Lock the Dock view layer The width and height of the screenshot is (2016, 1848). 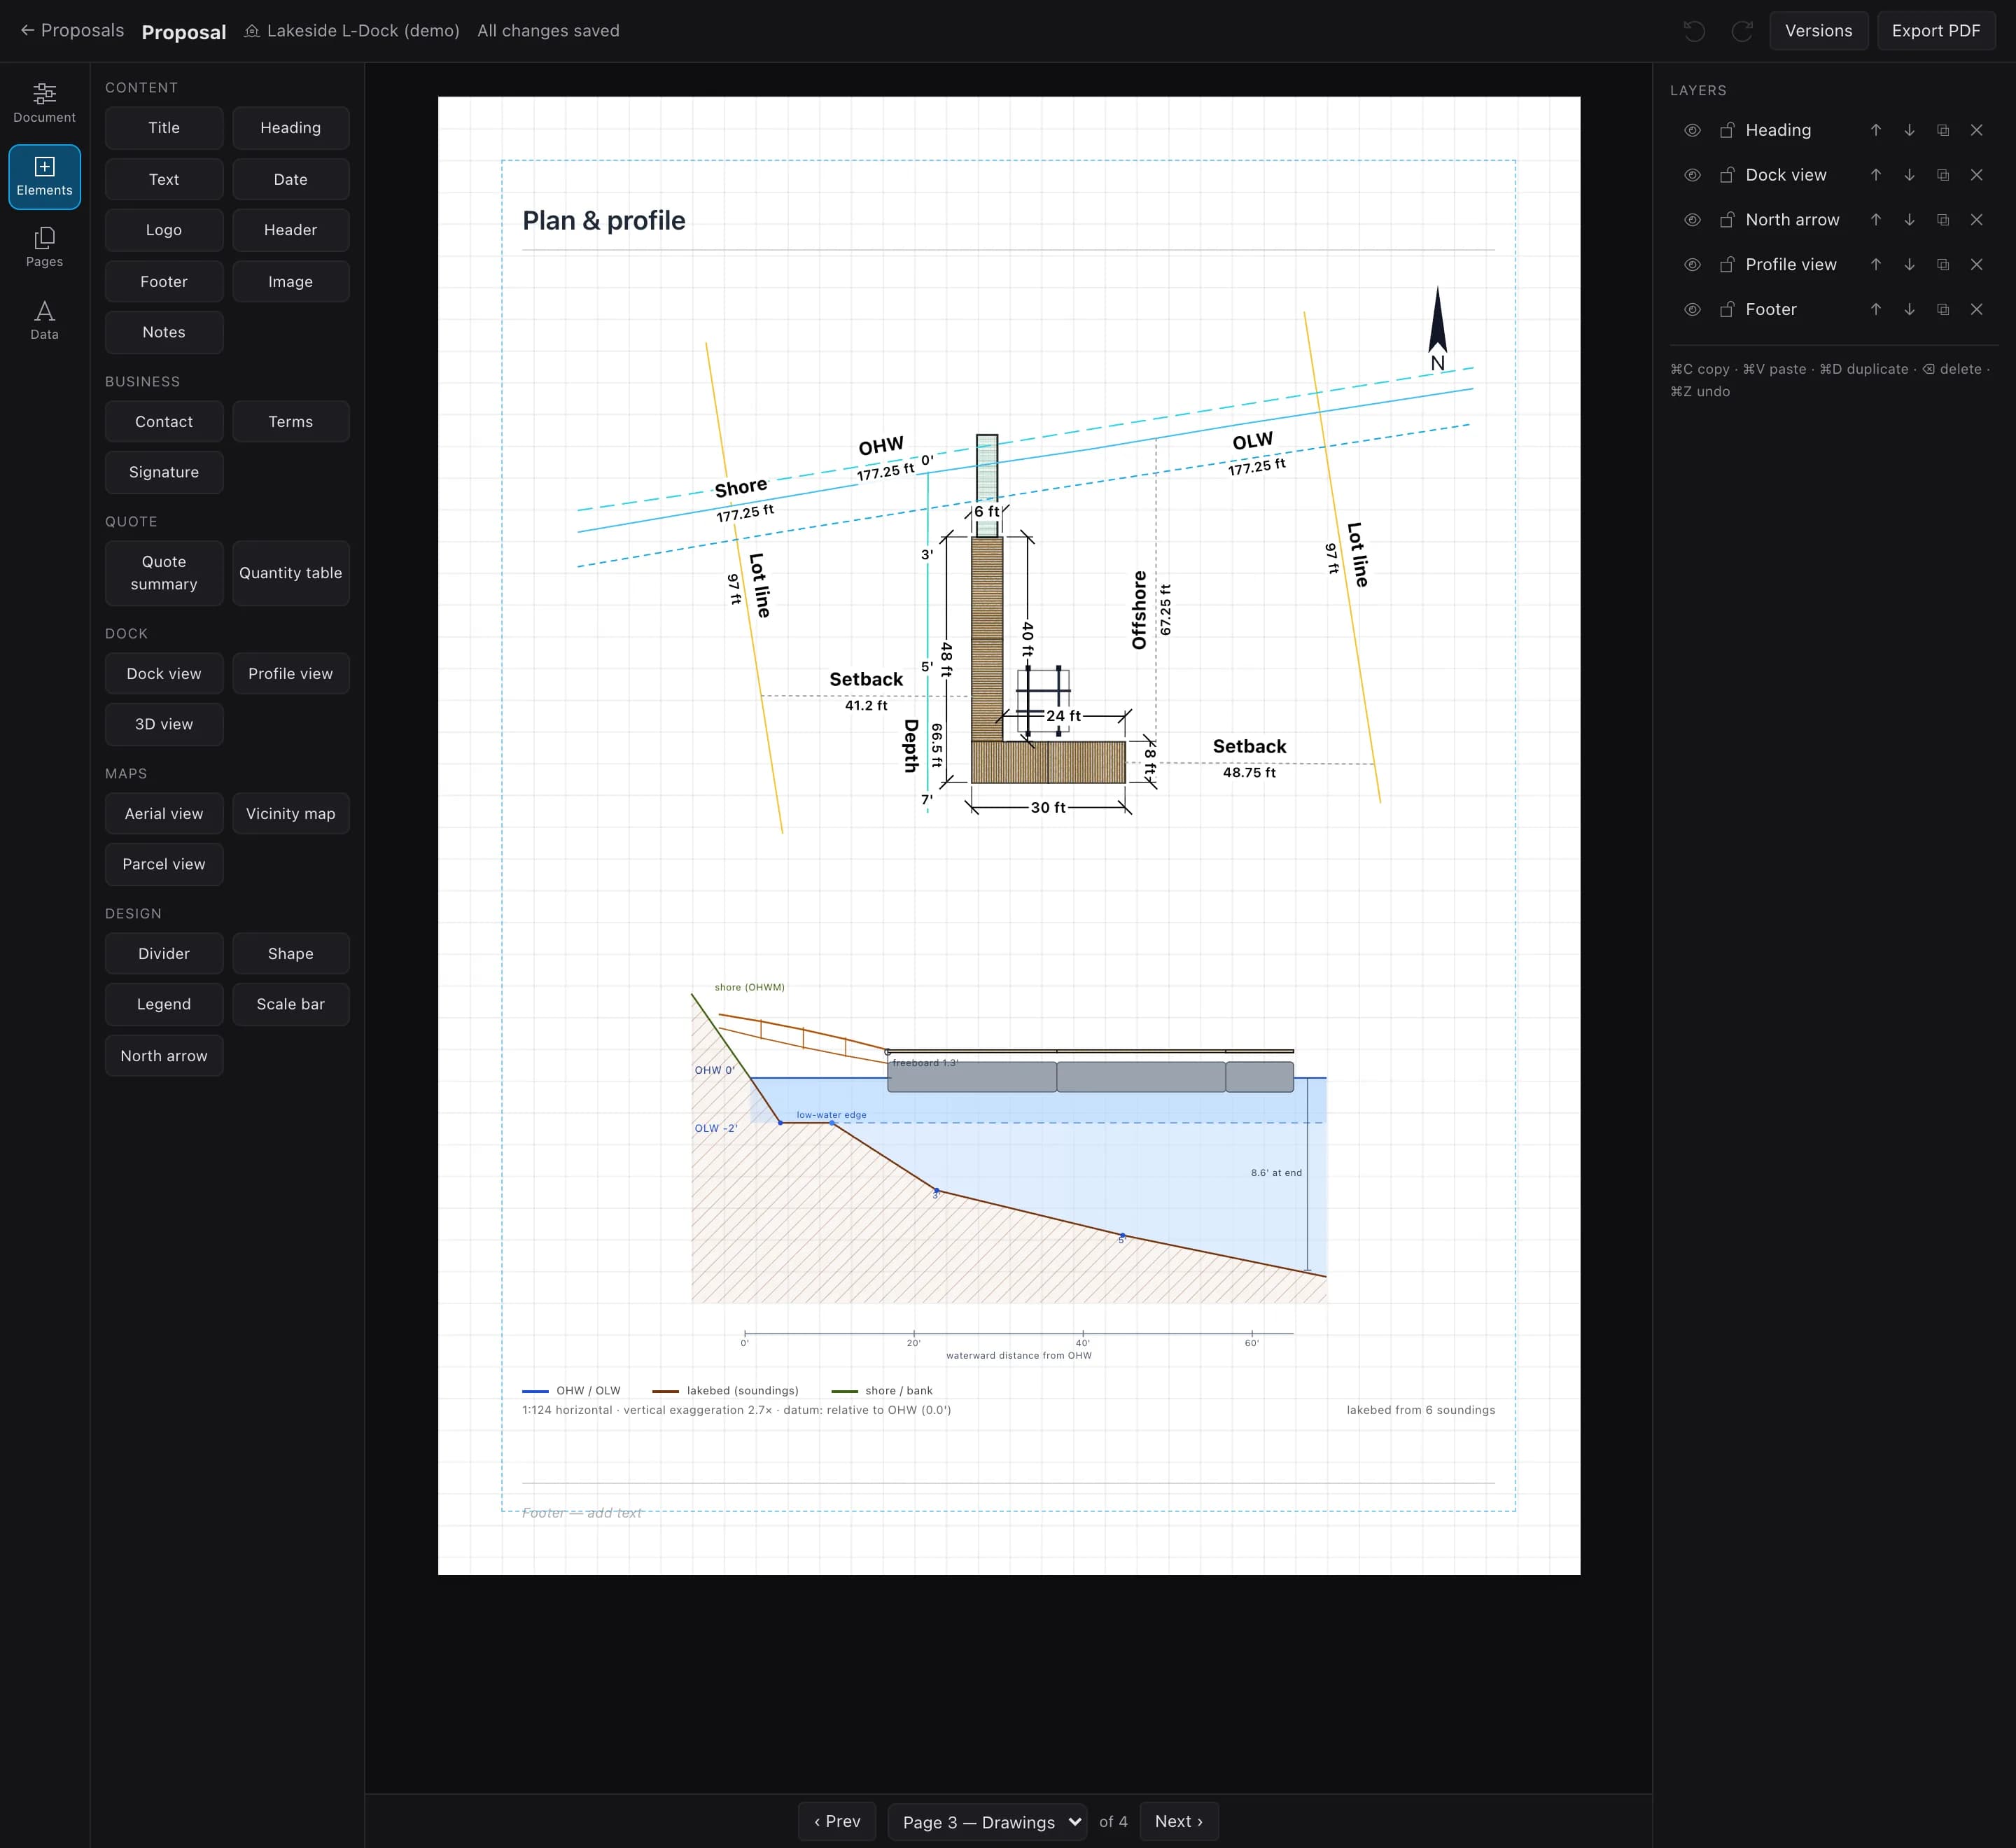1726,175
